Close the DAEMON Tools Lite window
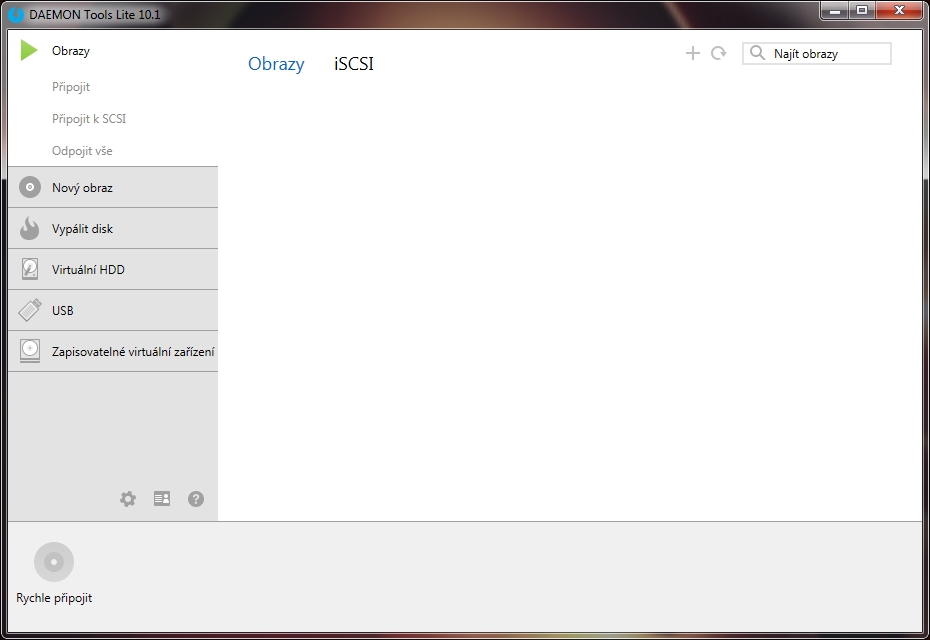930x640 pixels. pyautogui.click(x=899, y=11)
